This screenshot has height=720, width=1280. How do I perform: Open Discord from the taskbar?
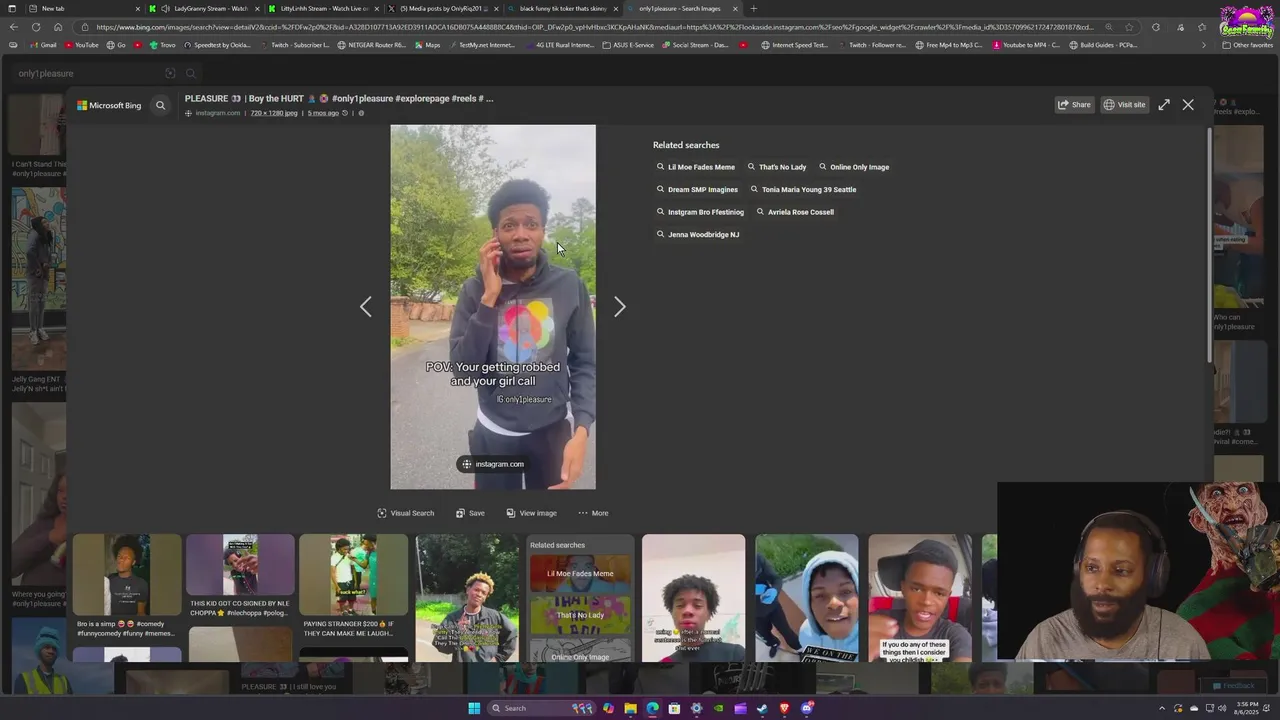tap(806, 708)
